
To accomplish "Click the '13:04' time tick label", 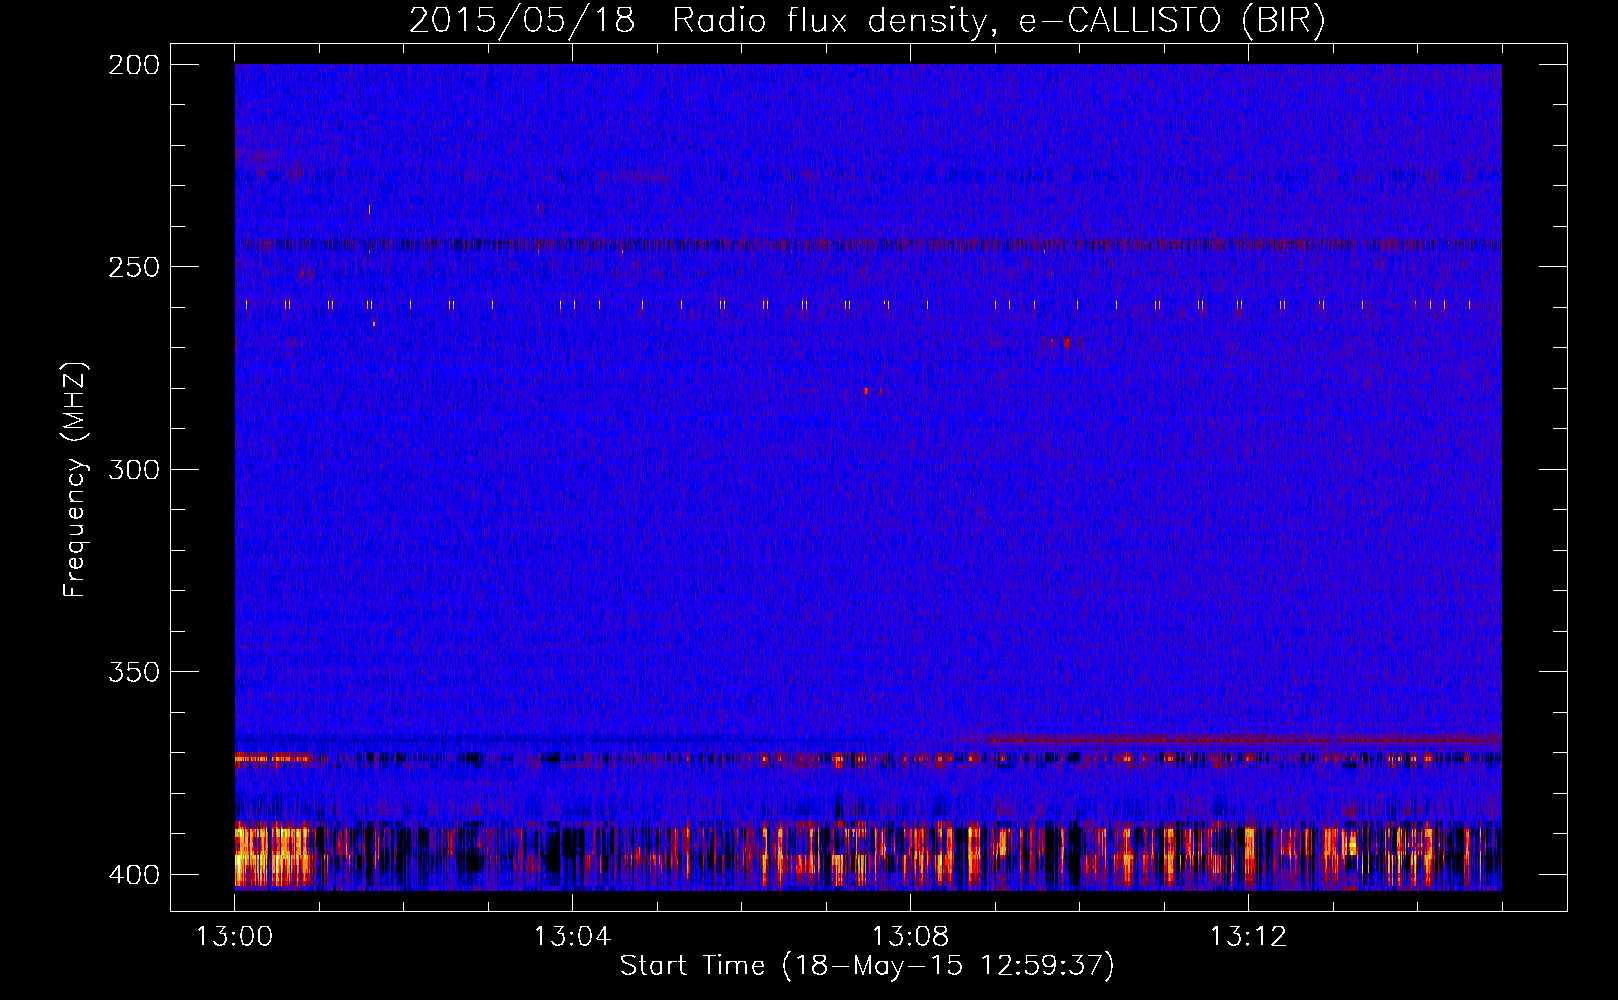I will tap(572, 937).
